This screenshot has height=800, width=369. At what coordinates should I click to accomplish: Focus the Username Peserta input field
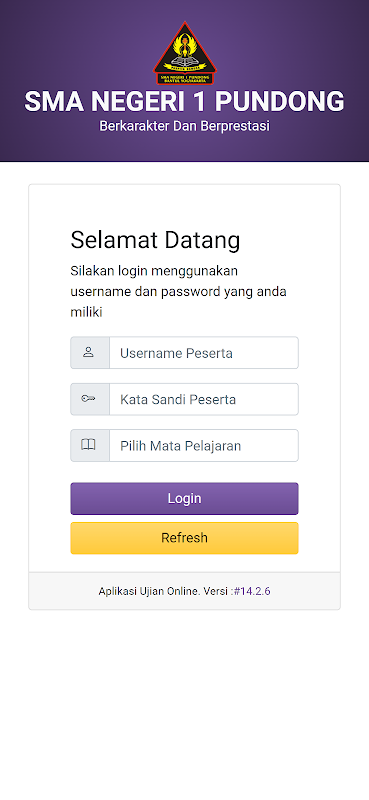coord(204,353)
